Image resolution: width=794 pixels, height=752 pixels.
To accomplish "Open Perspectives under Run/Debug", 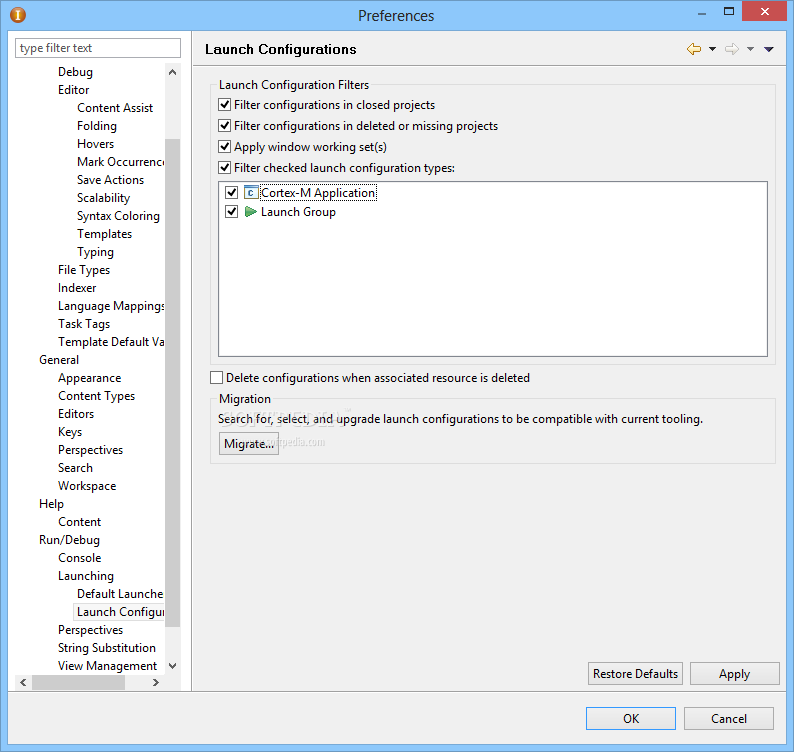I will point(90,630).
